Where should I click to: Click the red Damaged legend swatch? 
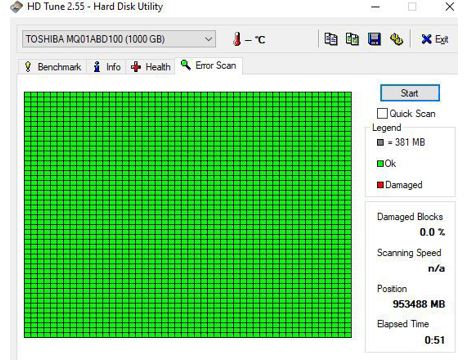pos(380,185)
